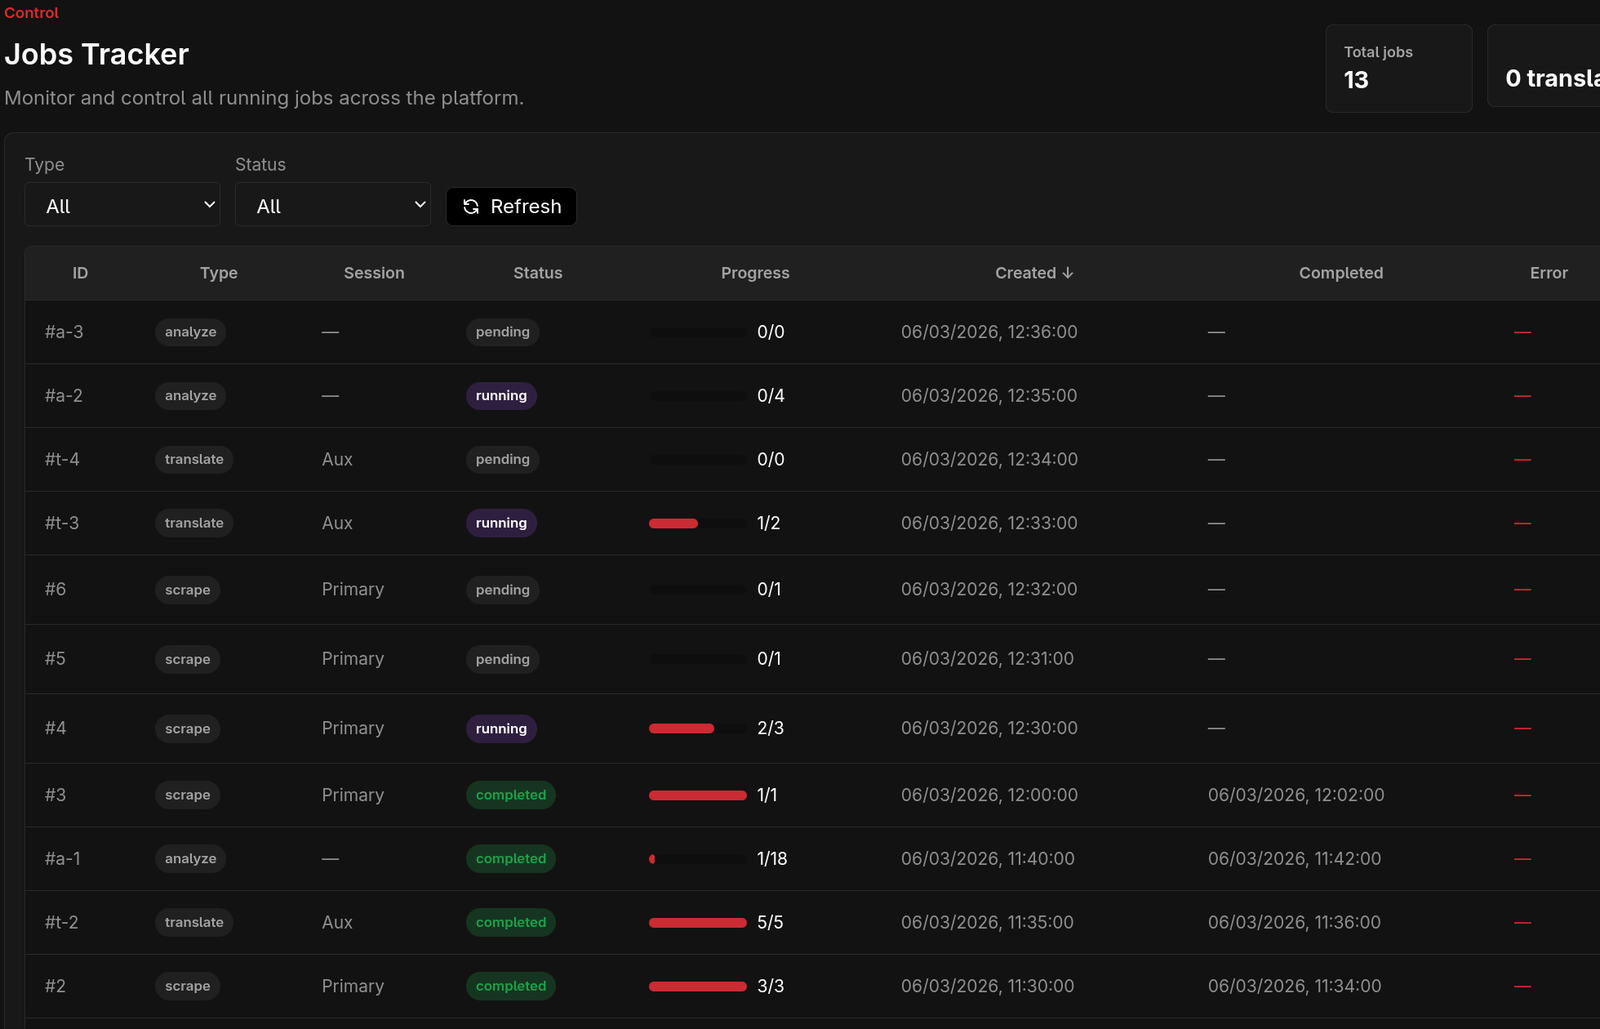1600x1029 pixels.
Task: Open the Total jobs card
Action: (1398, 68)
